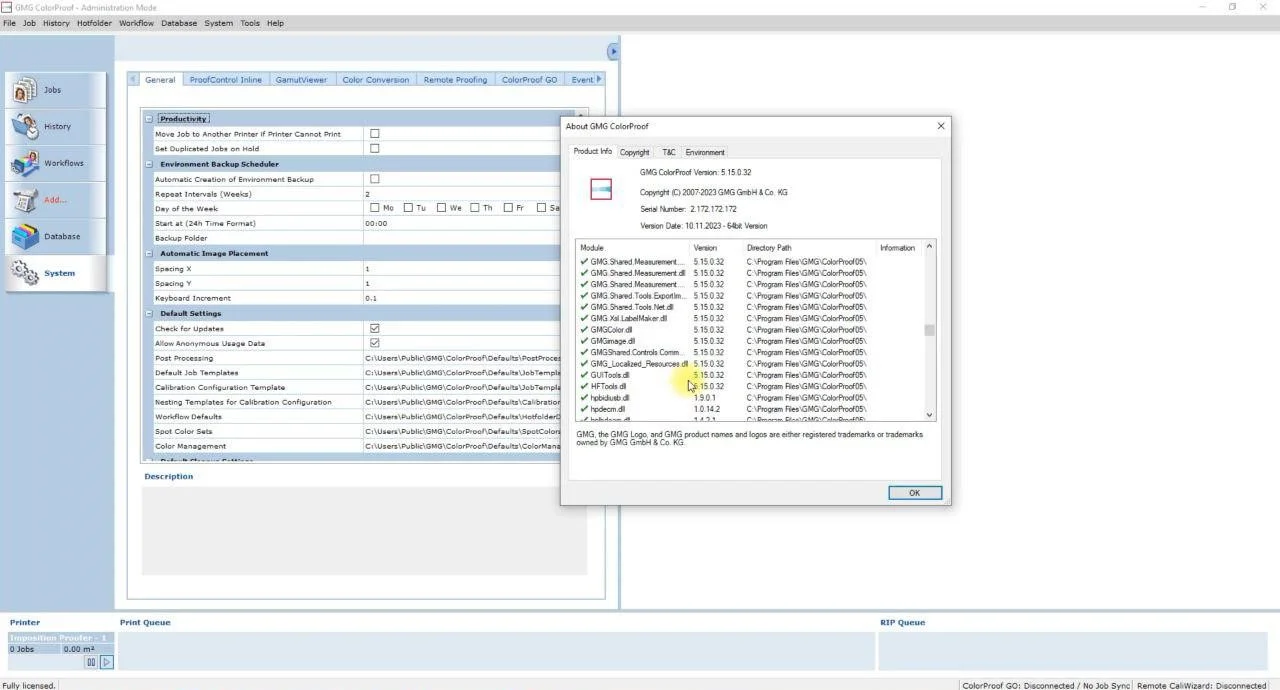The image size is (1280, 690).
Task: Collapse the Default Settings group
Action: click(x=149, y=313)
